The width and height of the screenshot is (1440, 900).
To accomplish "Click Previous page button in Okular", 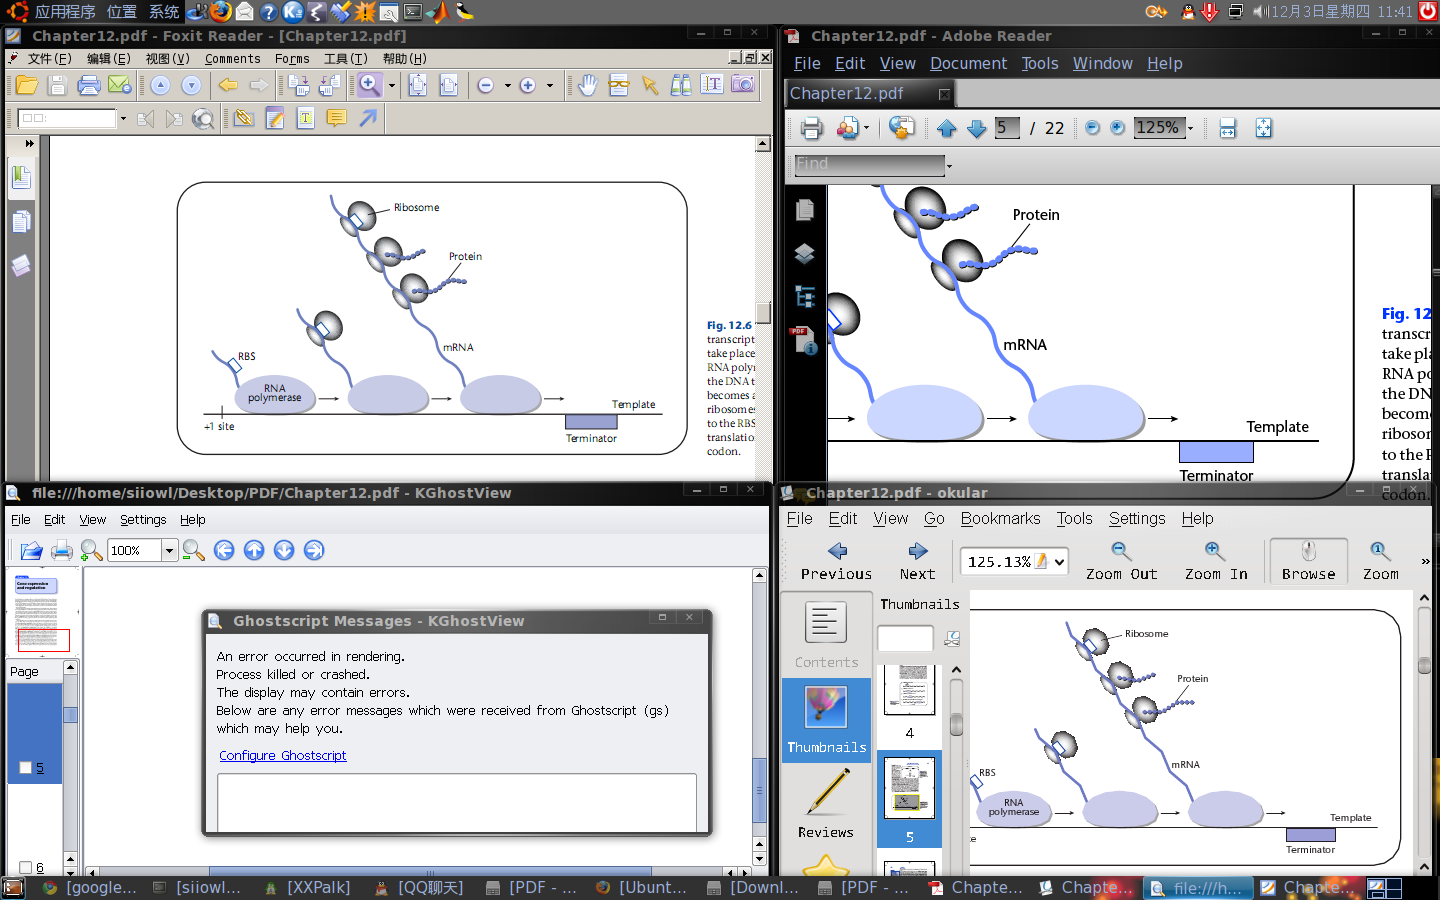I will tap(836, 561).
